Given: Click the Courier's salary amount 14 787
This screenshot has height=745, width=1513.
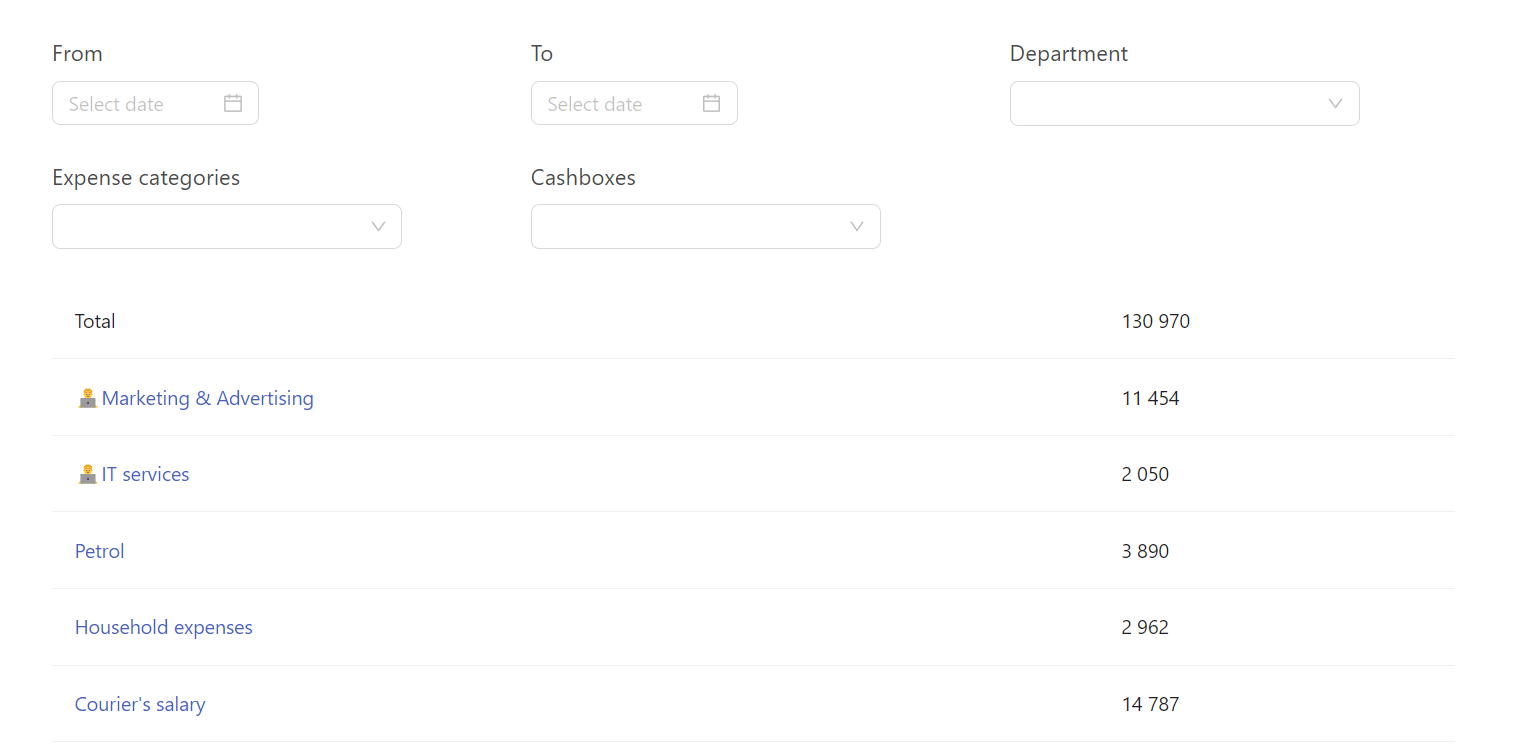Looking at the screenshot, I should point(1150,704).
